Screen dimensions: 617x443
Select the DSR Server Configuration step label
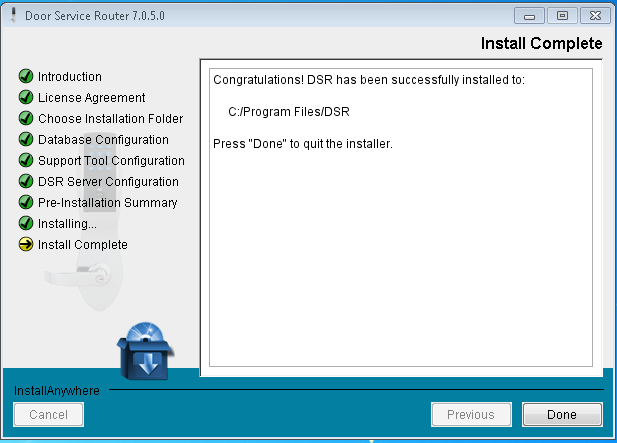(108, 182)
